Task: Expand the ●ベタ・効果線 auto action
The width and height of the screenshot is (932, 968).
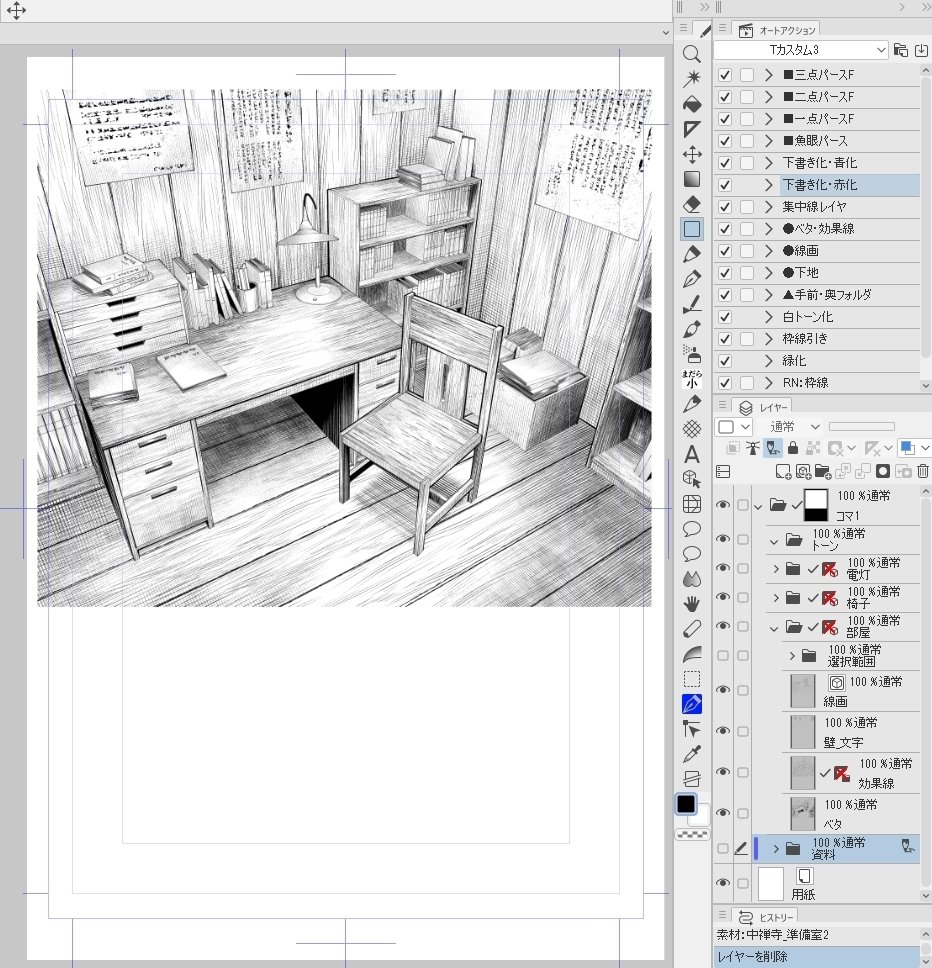Action: pos(768,229)
